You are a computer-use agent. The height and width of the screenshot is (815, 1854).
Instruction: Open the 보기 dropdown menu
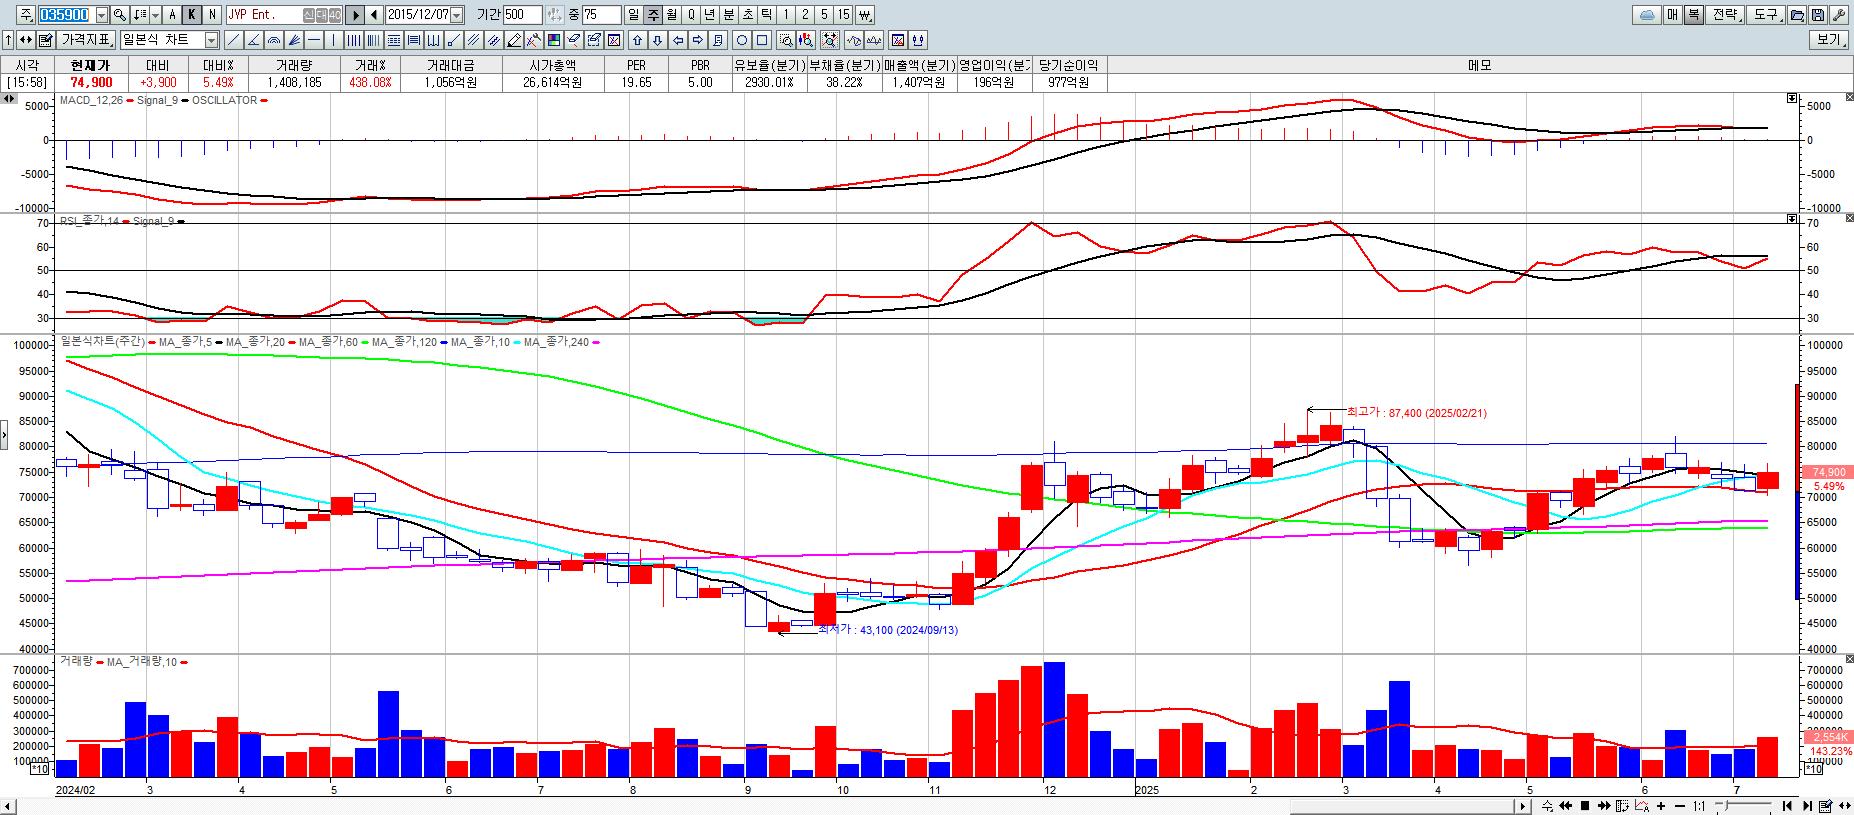(x=1830, y=41)
